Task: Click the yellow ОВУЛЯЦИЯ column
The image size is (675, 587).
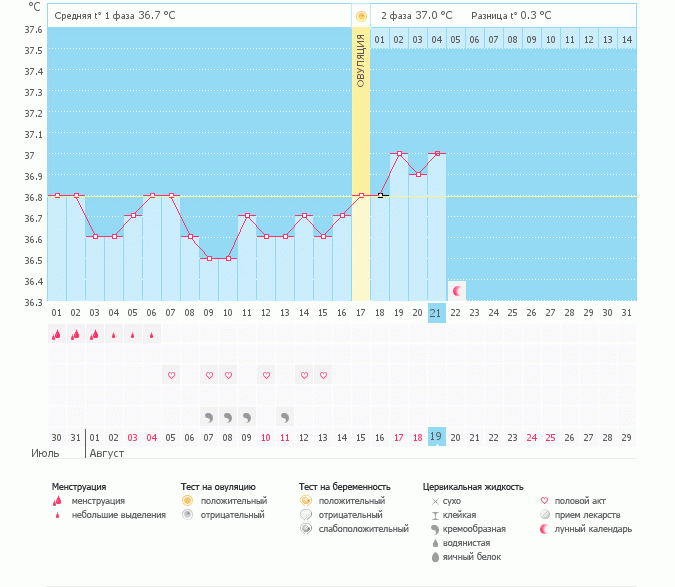Action: click(x=361, y=170)
